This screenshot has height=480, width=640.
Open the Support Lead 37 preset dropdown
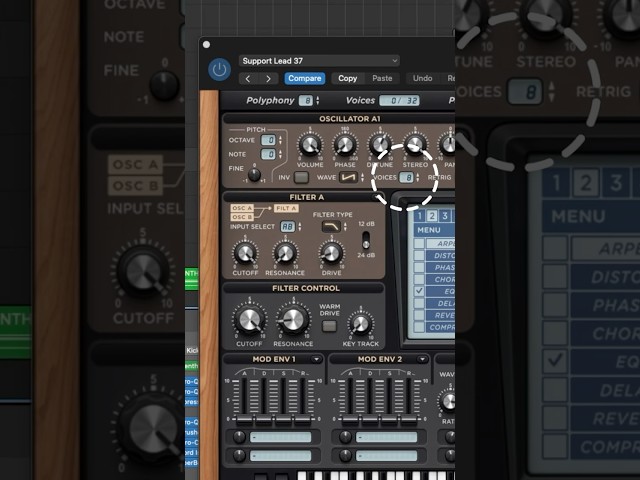[x=319, y=61]
